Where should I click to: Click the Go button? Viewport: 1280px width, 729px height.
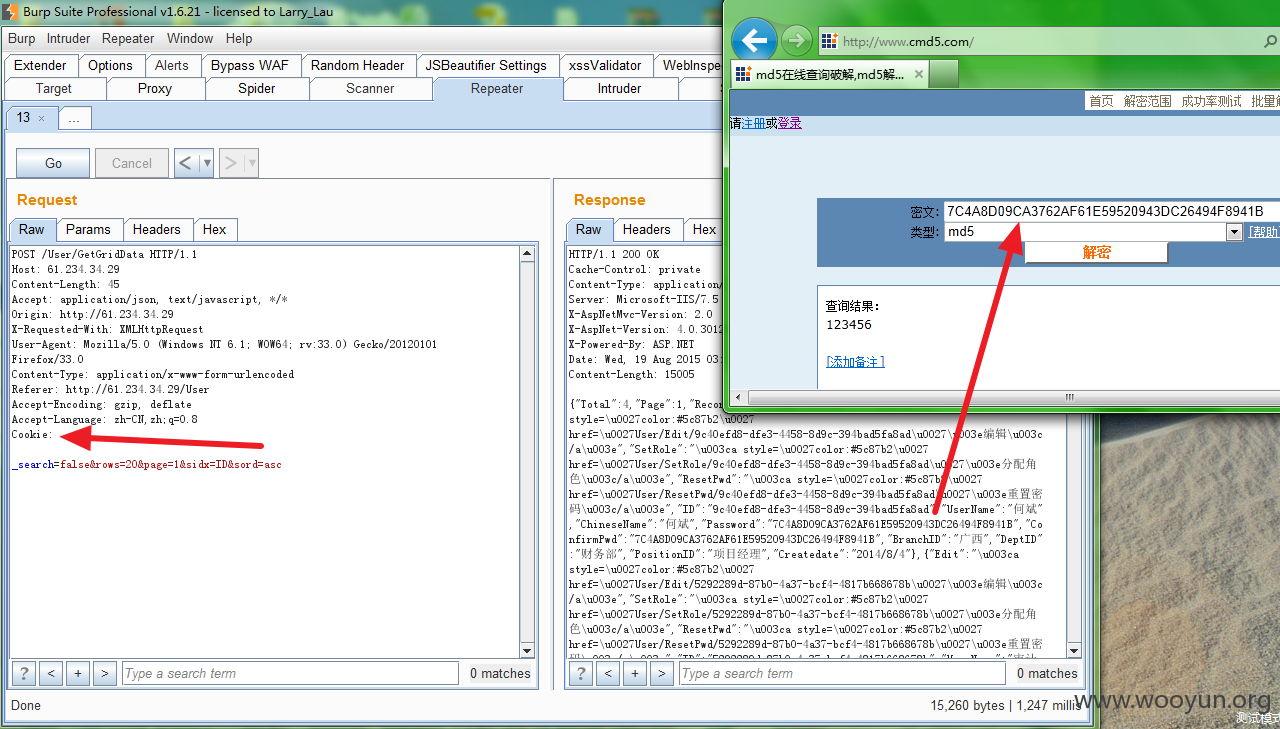[x=53, y=163]
